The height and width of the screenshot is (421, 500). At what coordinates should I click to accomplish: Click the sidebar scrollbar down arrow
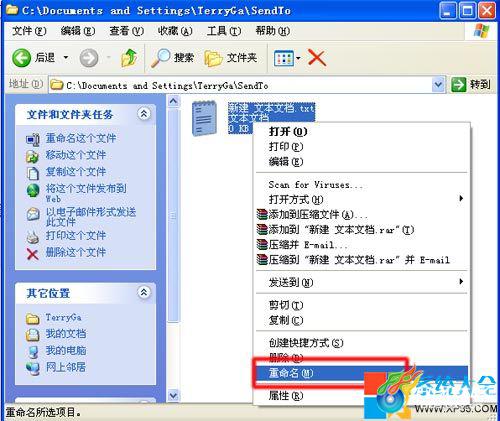(x=173, y=395)
